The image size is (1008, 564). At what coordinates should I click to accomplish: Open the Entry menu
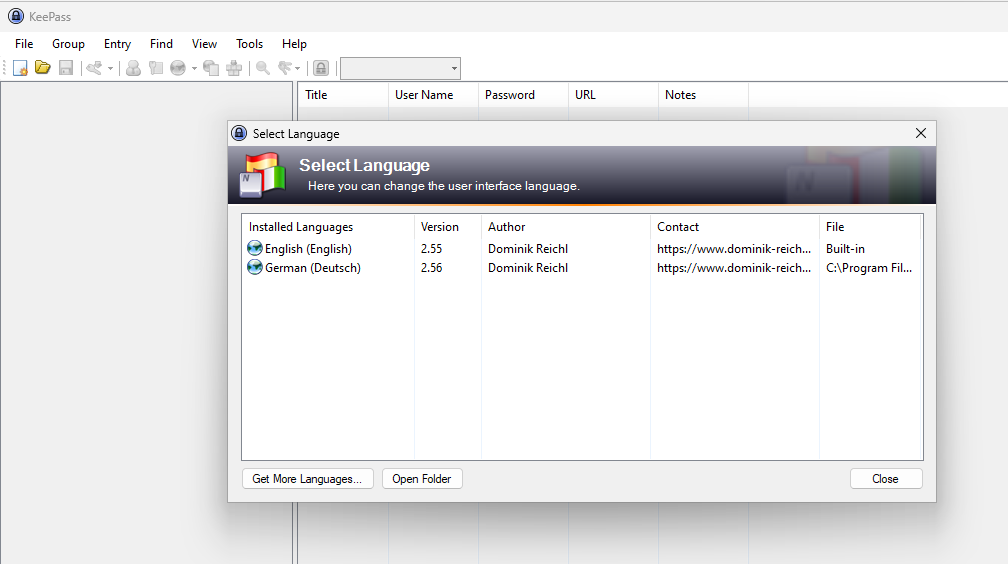[x=117, y=44]
